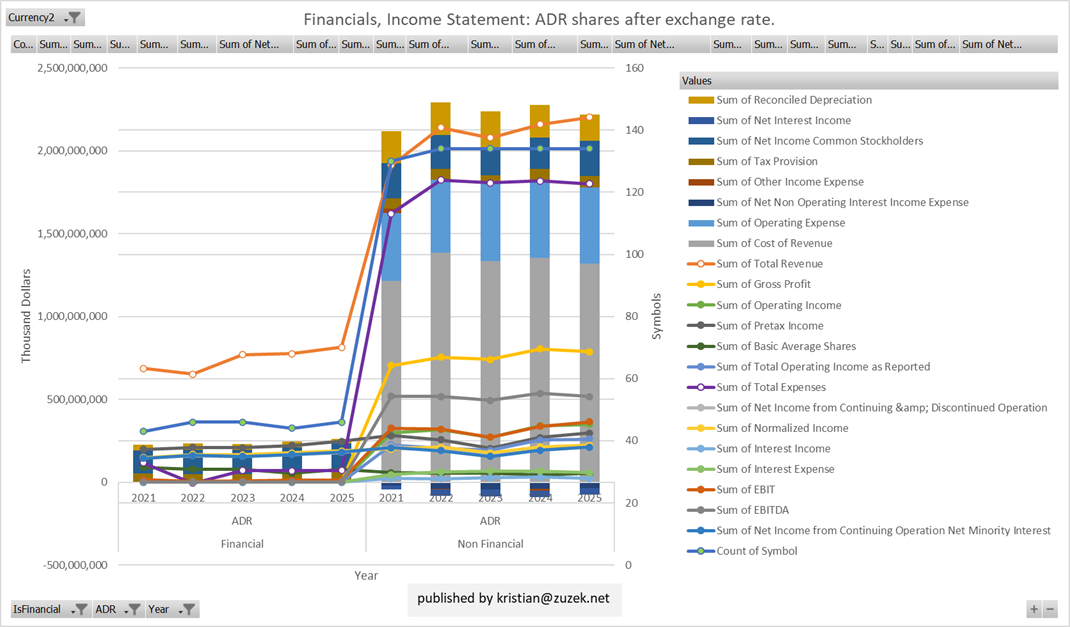Select Sum of Total Revenue legend marker
This screenshot has width=1070, height=627.
coord(701,264)
